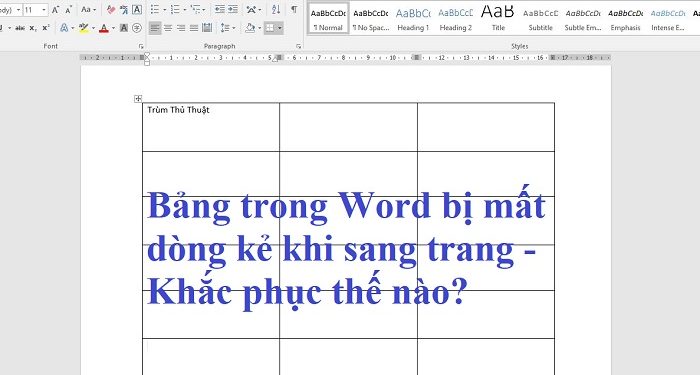Toggle strikethrough formatting
700x375 pixels.
(x=20, y=28)
